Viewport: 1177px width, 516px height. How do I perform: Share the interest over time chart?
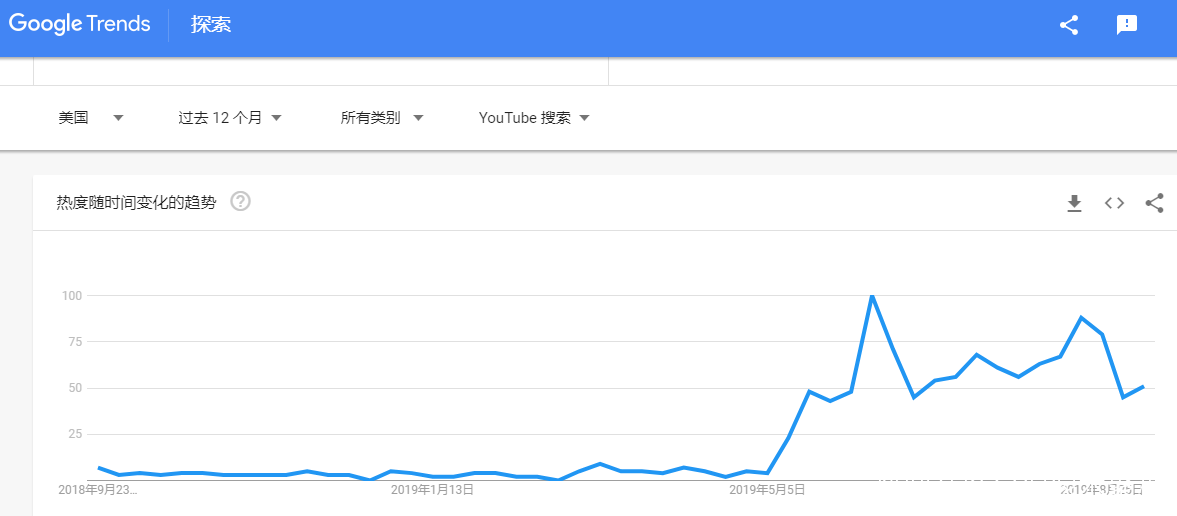[1154, 204]
